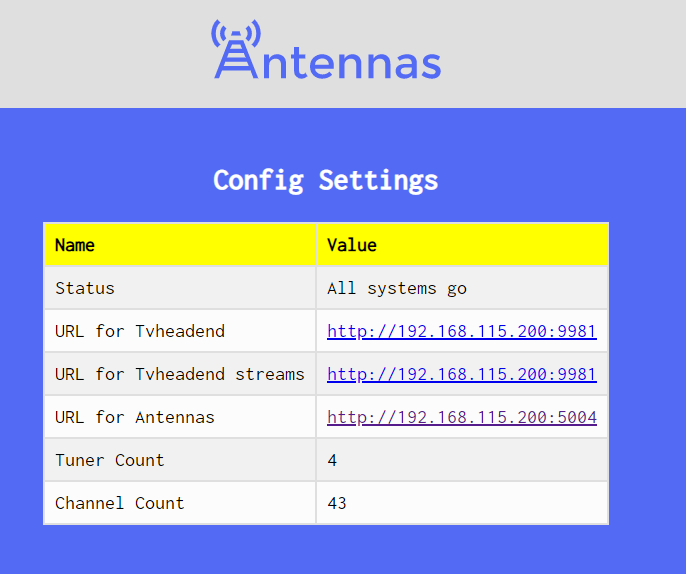Viewport: 686px width, 574px height.
Task: Open the URL for Tvheadend link
Action: (x=462, y=331)
